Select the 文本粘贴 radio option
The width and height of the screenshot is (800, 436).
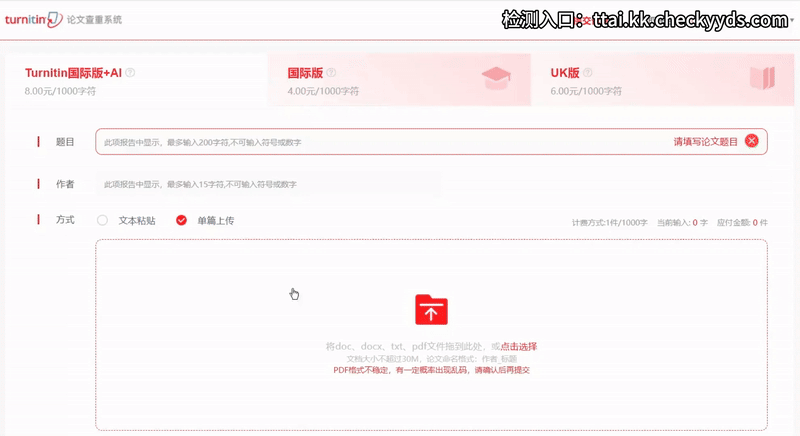(x=102, y=220)
